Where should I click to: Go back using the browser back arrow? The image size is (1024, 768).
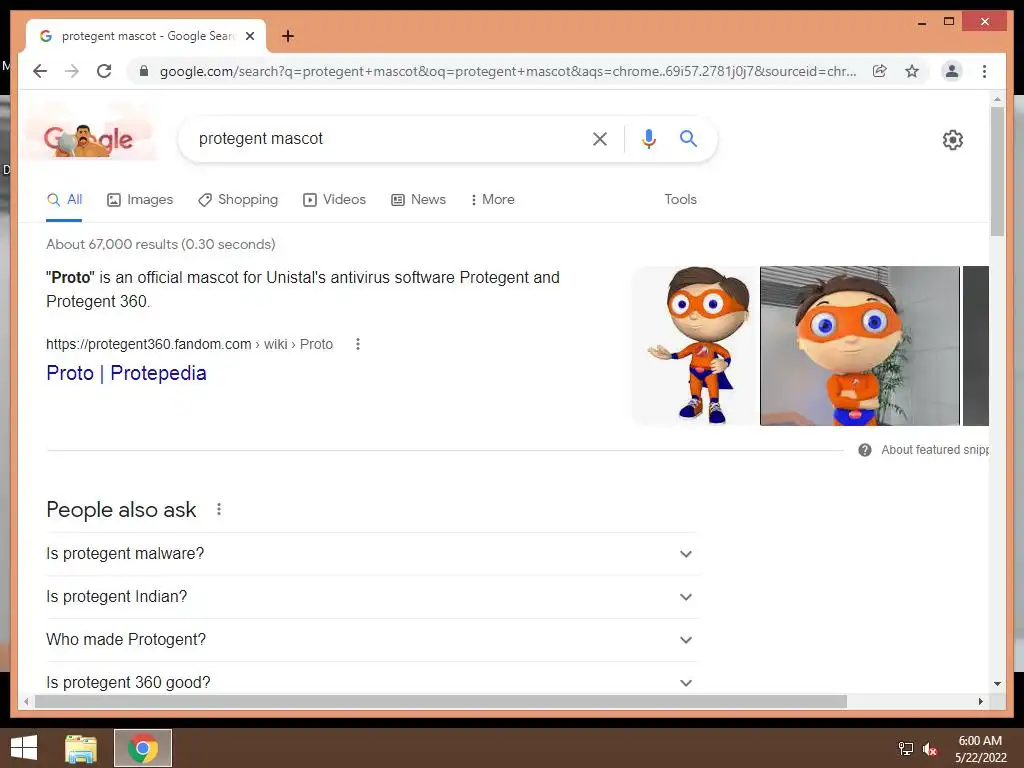click(x=40, y=71)
